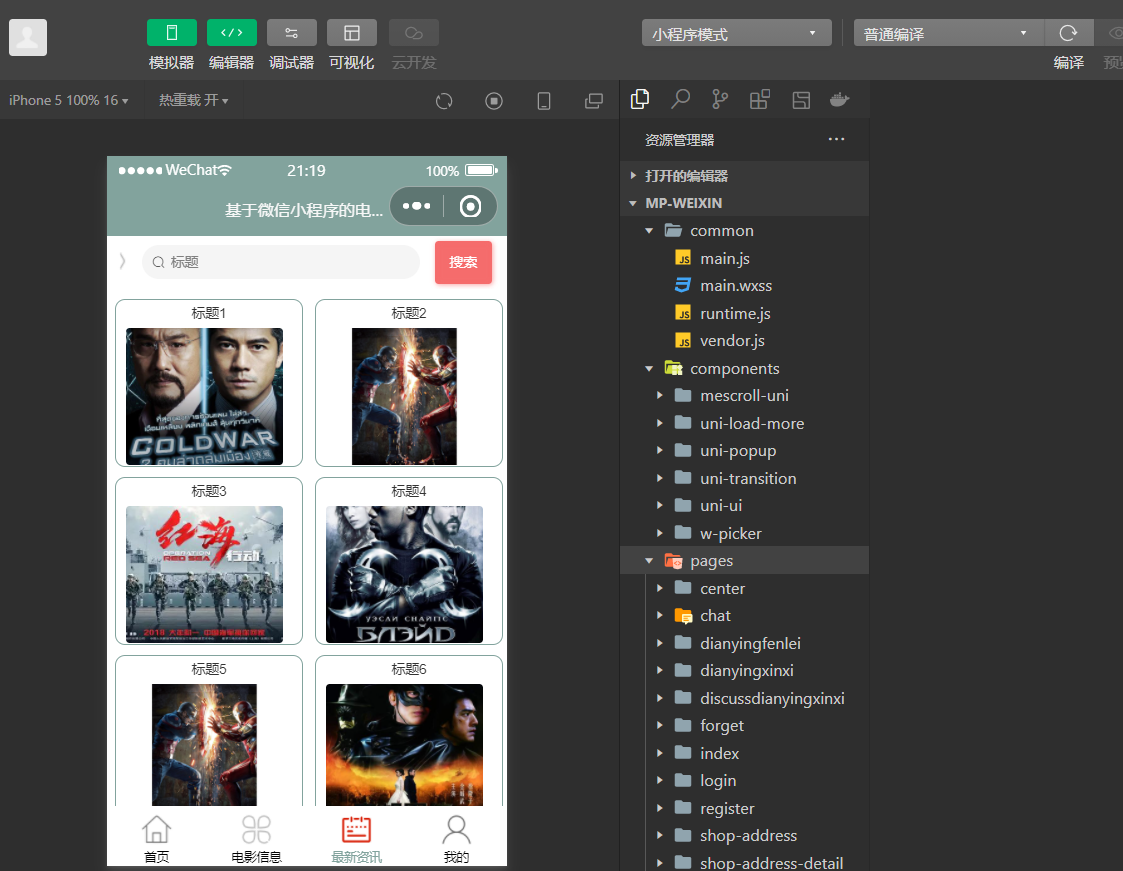The image size is (1123, 871).
Task: Open the 热重载 hot reload dropdown
Action: 193,100
